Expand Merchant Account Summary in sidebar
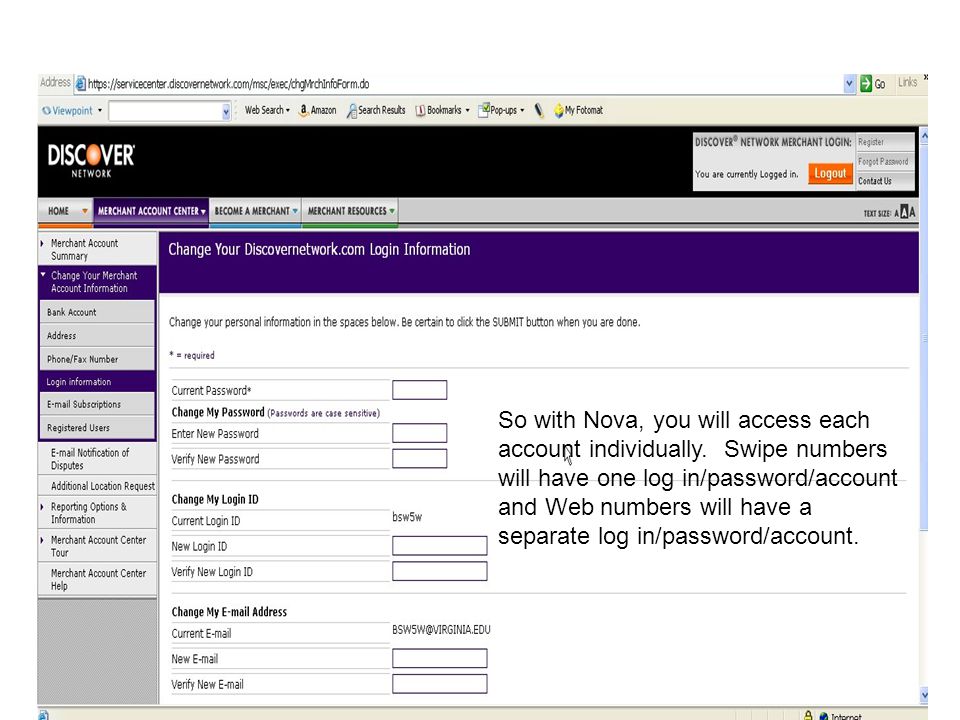 [x=42, y=243]
